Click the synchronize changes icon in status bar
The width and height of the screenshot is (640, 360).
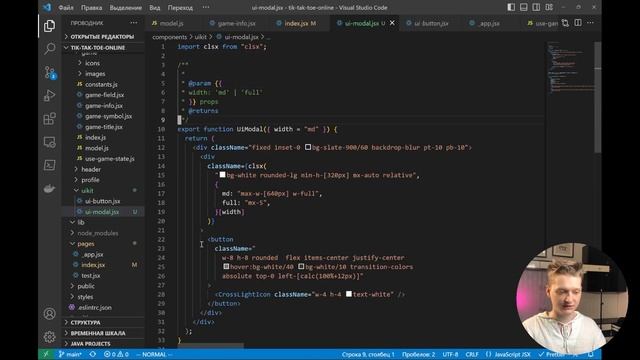point(93,354)
